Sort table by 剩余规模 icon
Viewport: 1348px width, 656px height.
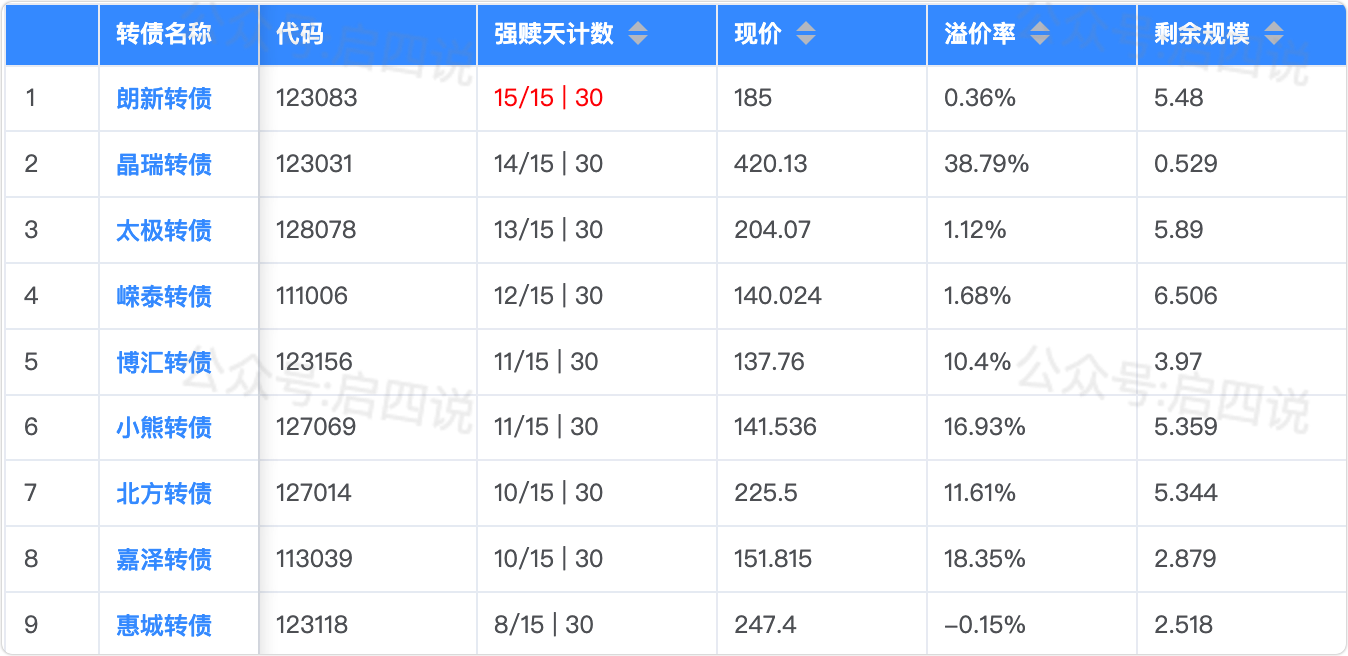(1274, 34)
